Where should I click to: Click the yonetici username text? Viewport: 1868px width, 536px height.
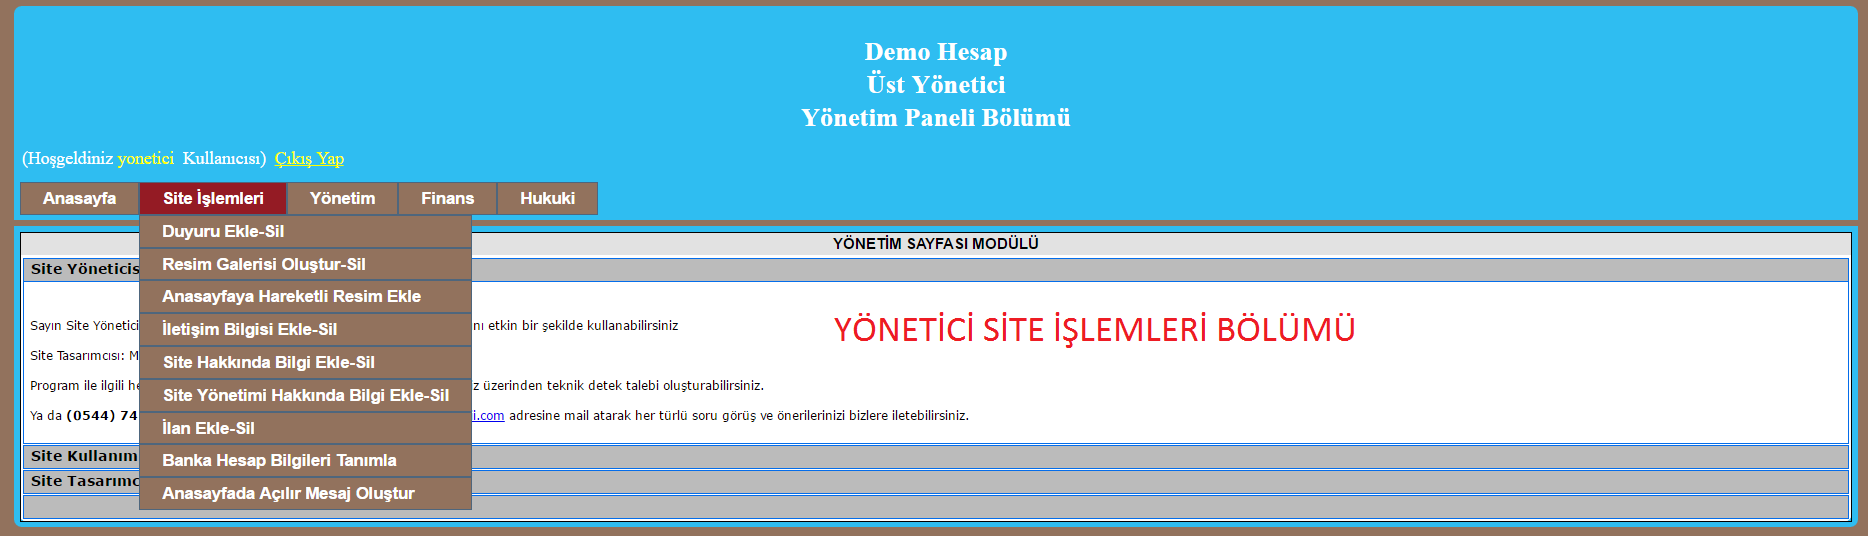point(145,158)
